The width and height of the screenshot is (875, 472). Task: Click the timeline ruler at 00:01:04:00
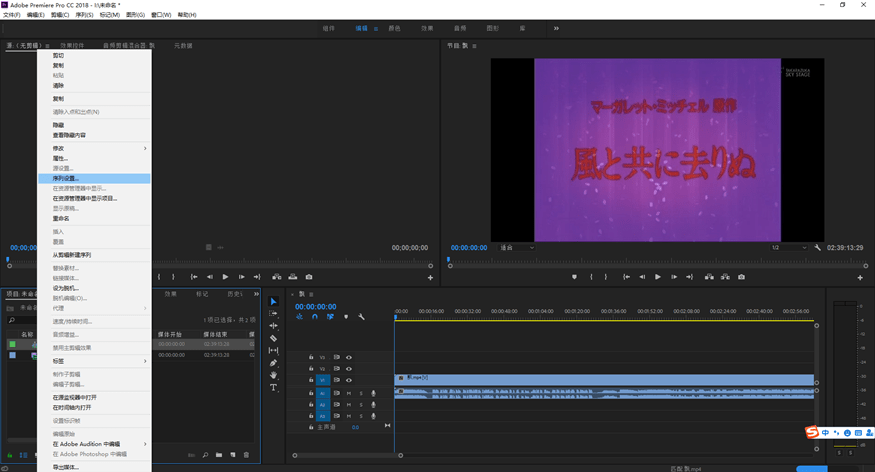(541, 311)
